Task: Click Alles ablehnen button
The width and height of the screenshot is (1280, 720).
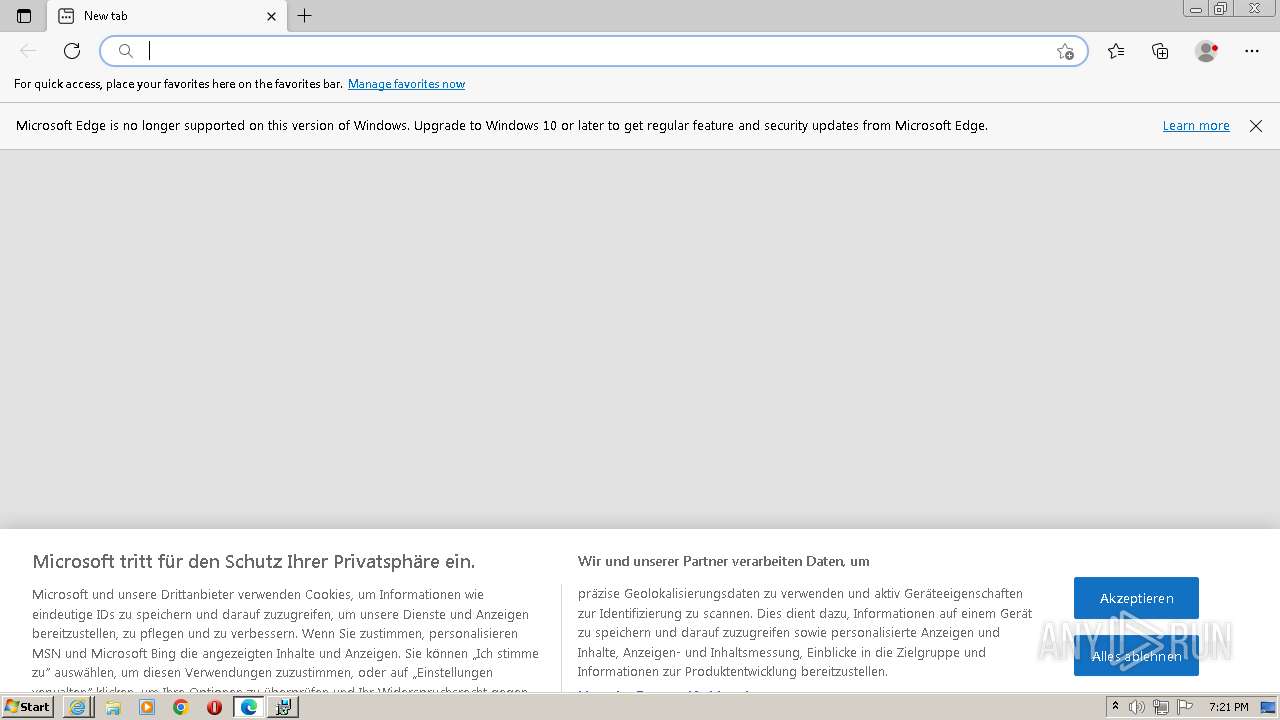Action: tap(1136, 656)
